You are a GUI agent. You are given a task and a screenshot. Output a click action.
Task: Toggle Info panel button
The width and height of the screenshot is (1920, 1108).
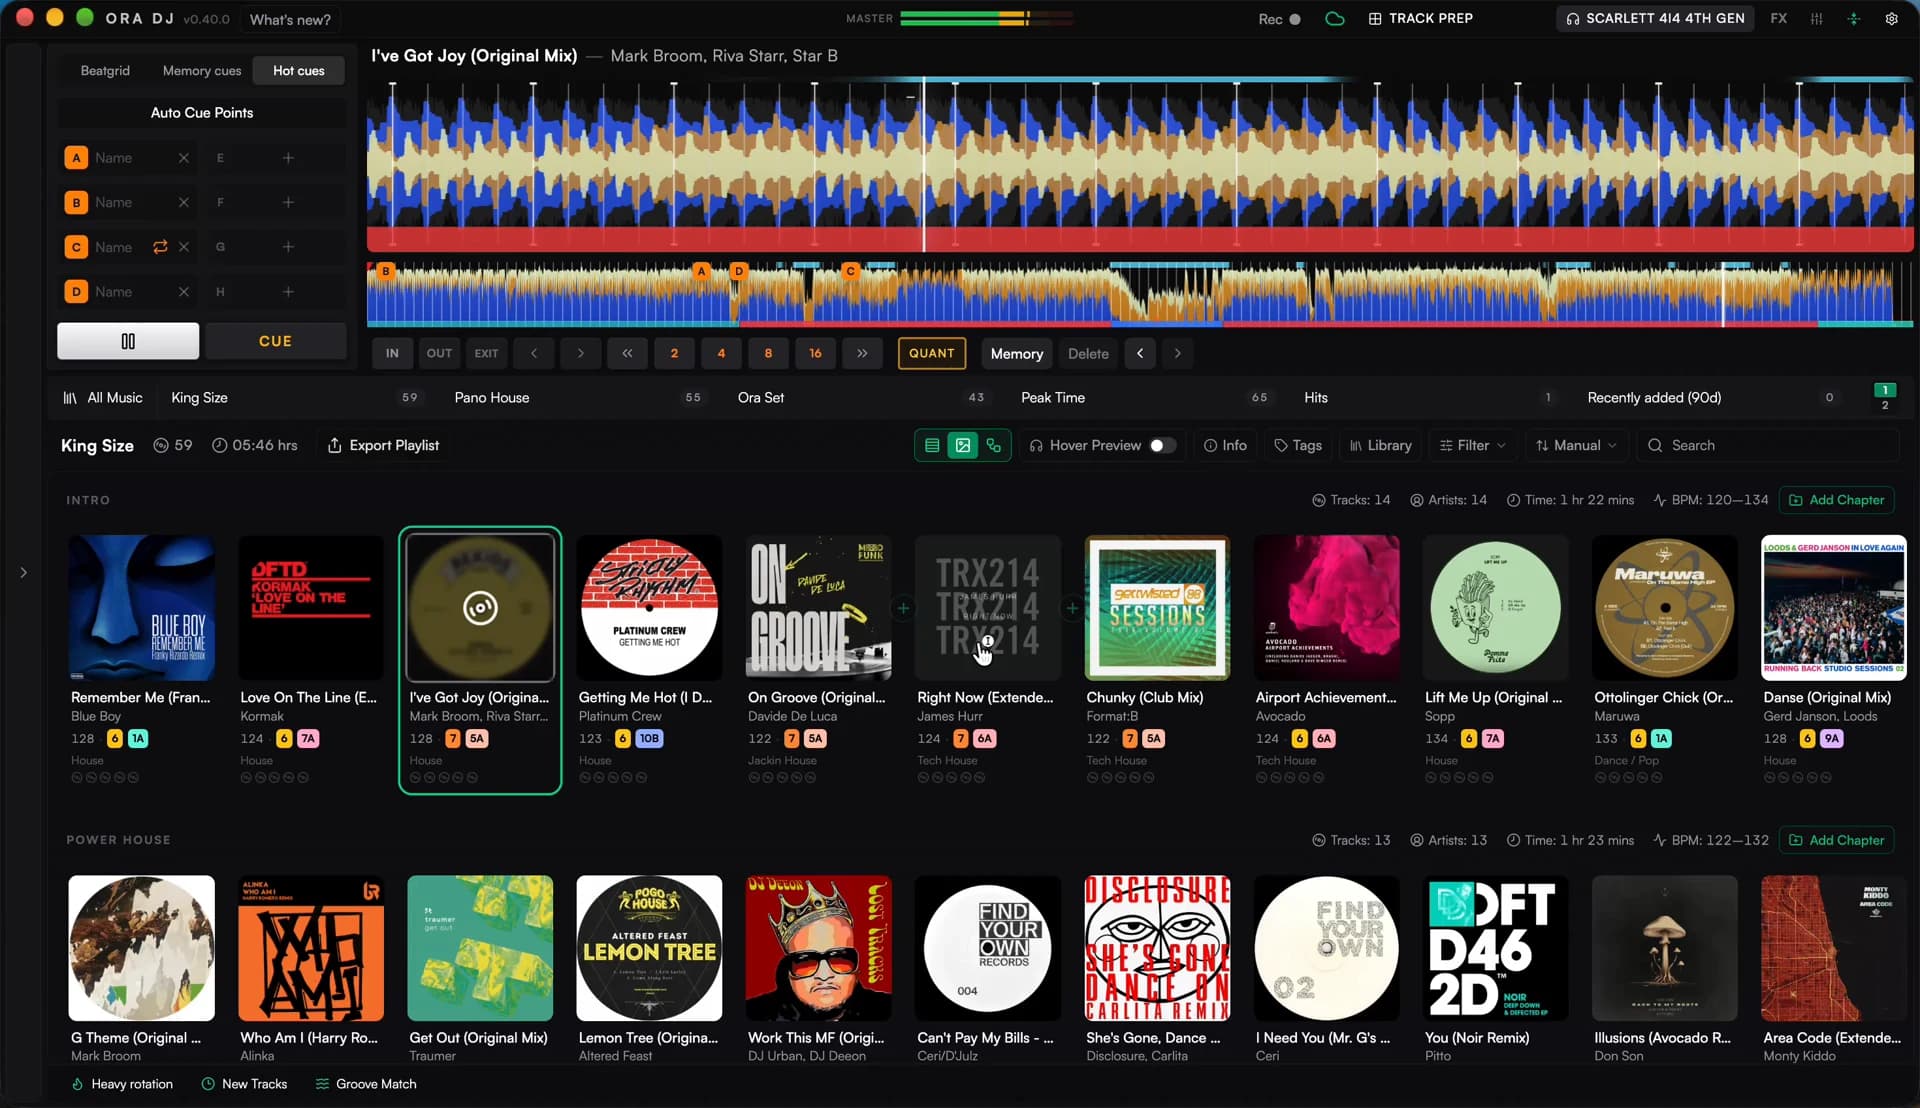click(x=1225, y=446)
